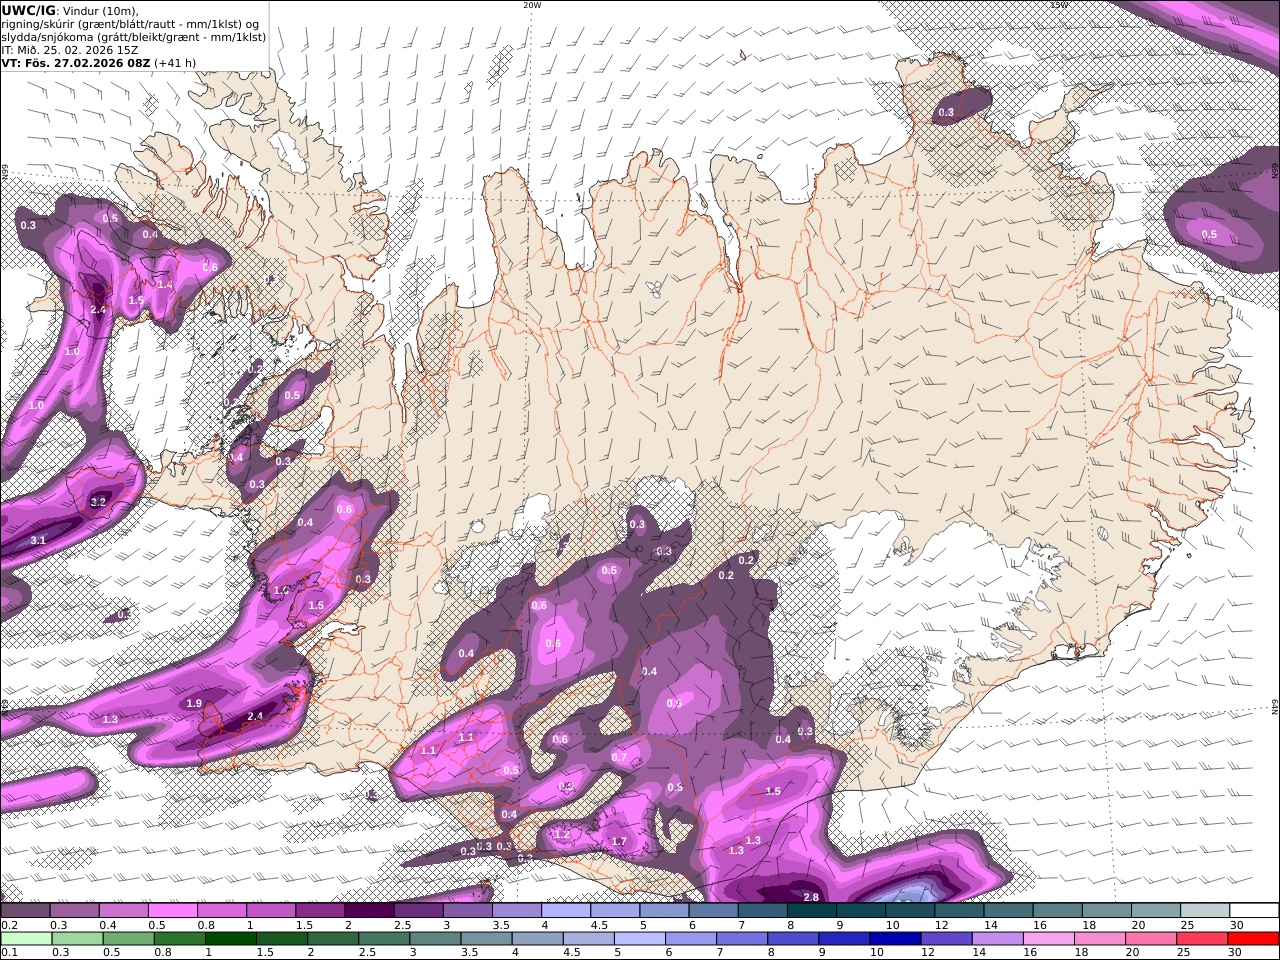Click the white snow-legend swatch labeled 30

pos(1255,911)
